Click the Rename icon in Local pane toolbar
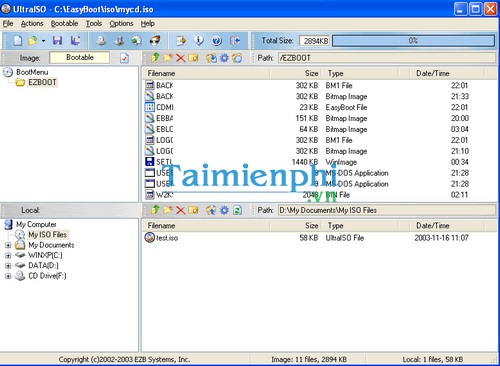Viewport: 500px width, 366px height. 193,210
